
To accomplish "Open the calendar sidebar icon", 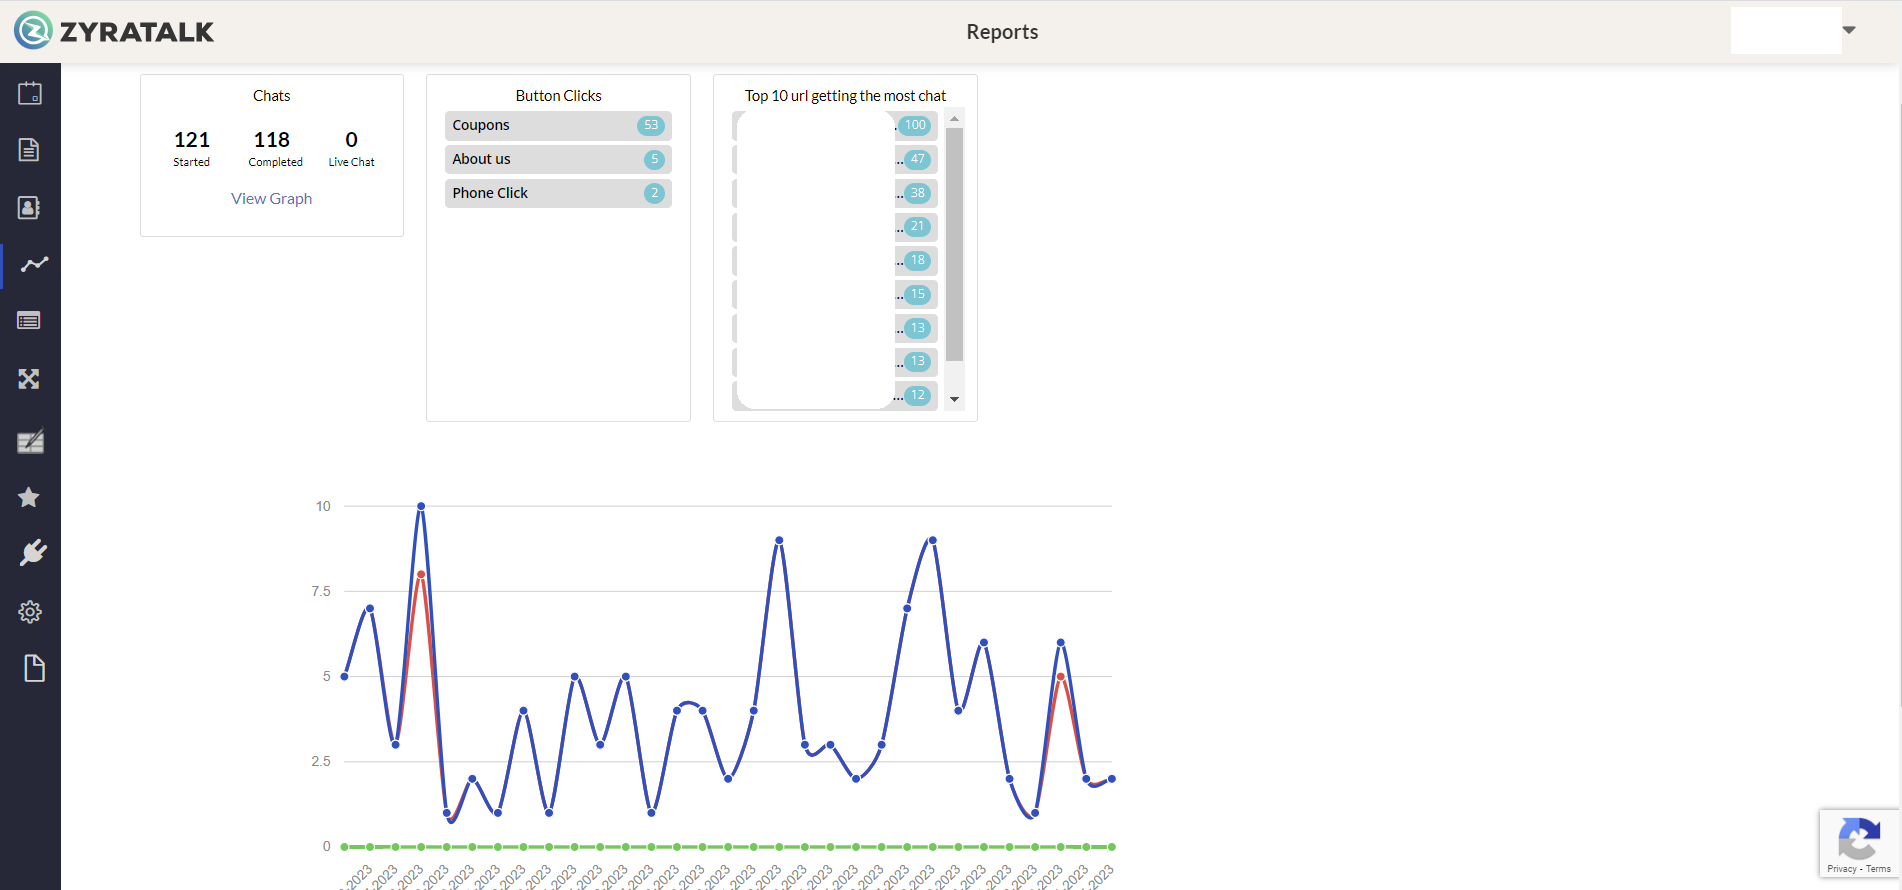I will [x=30, y=93].
